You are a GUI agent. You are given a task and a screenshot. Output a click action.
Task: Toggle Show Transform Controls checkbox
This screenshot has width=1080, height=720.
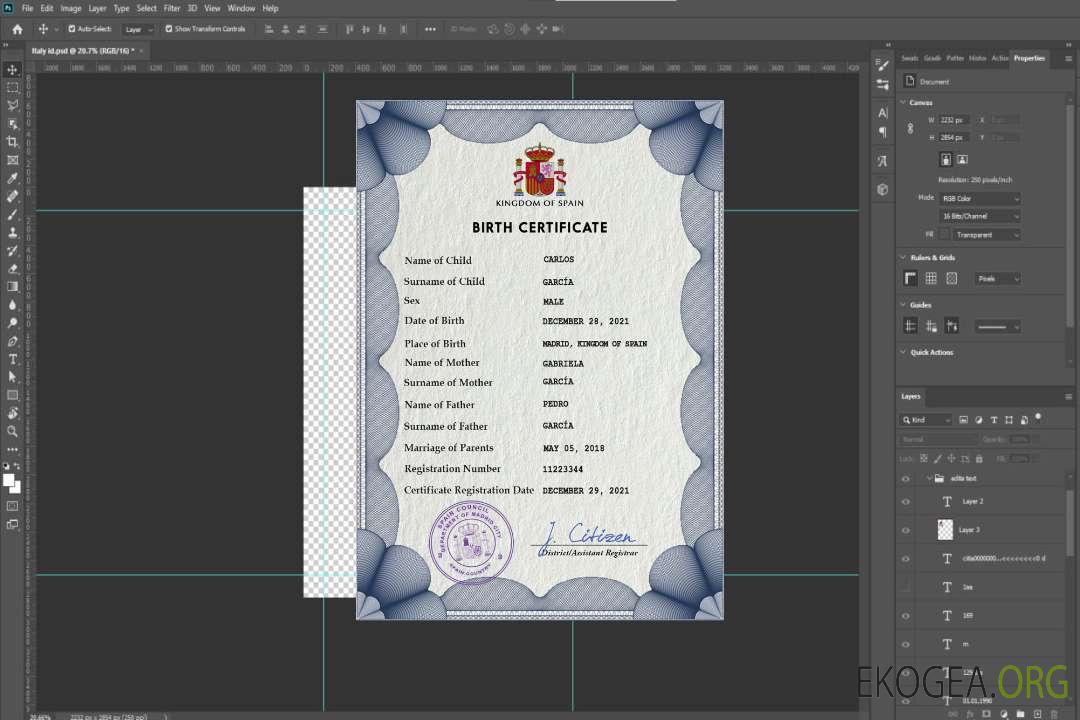169,29
